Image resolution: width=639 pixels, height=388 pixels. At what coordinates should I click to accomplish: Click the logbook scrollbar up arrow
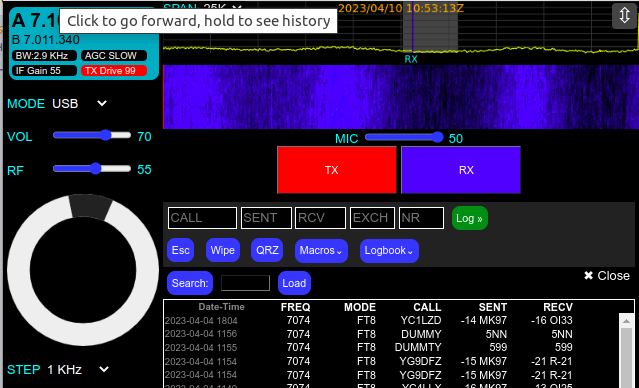(626, 321)
